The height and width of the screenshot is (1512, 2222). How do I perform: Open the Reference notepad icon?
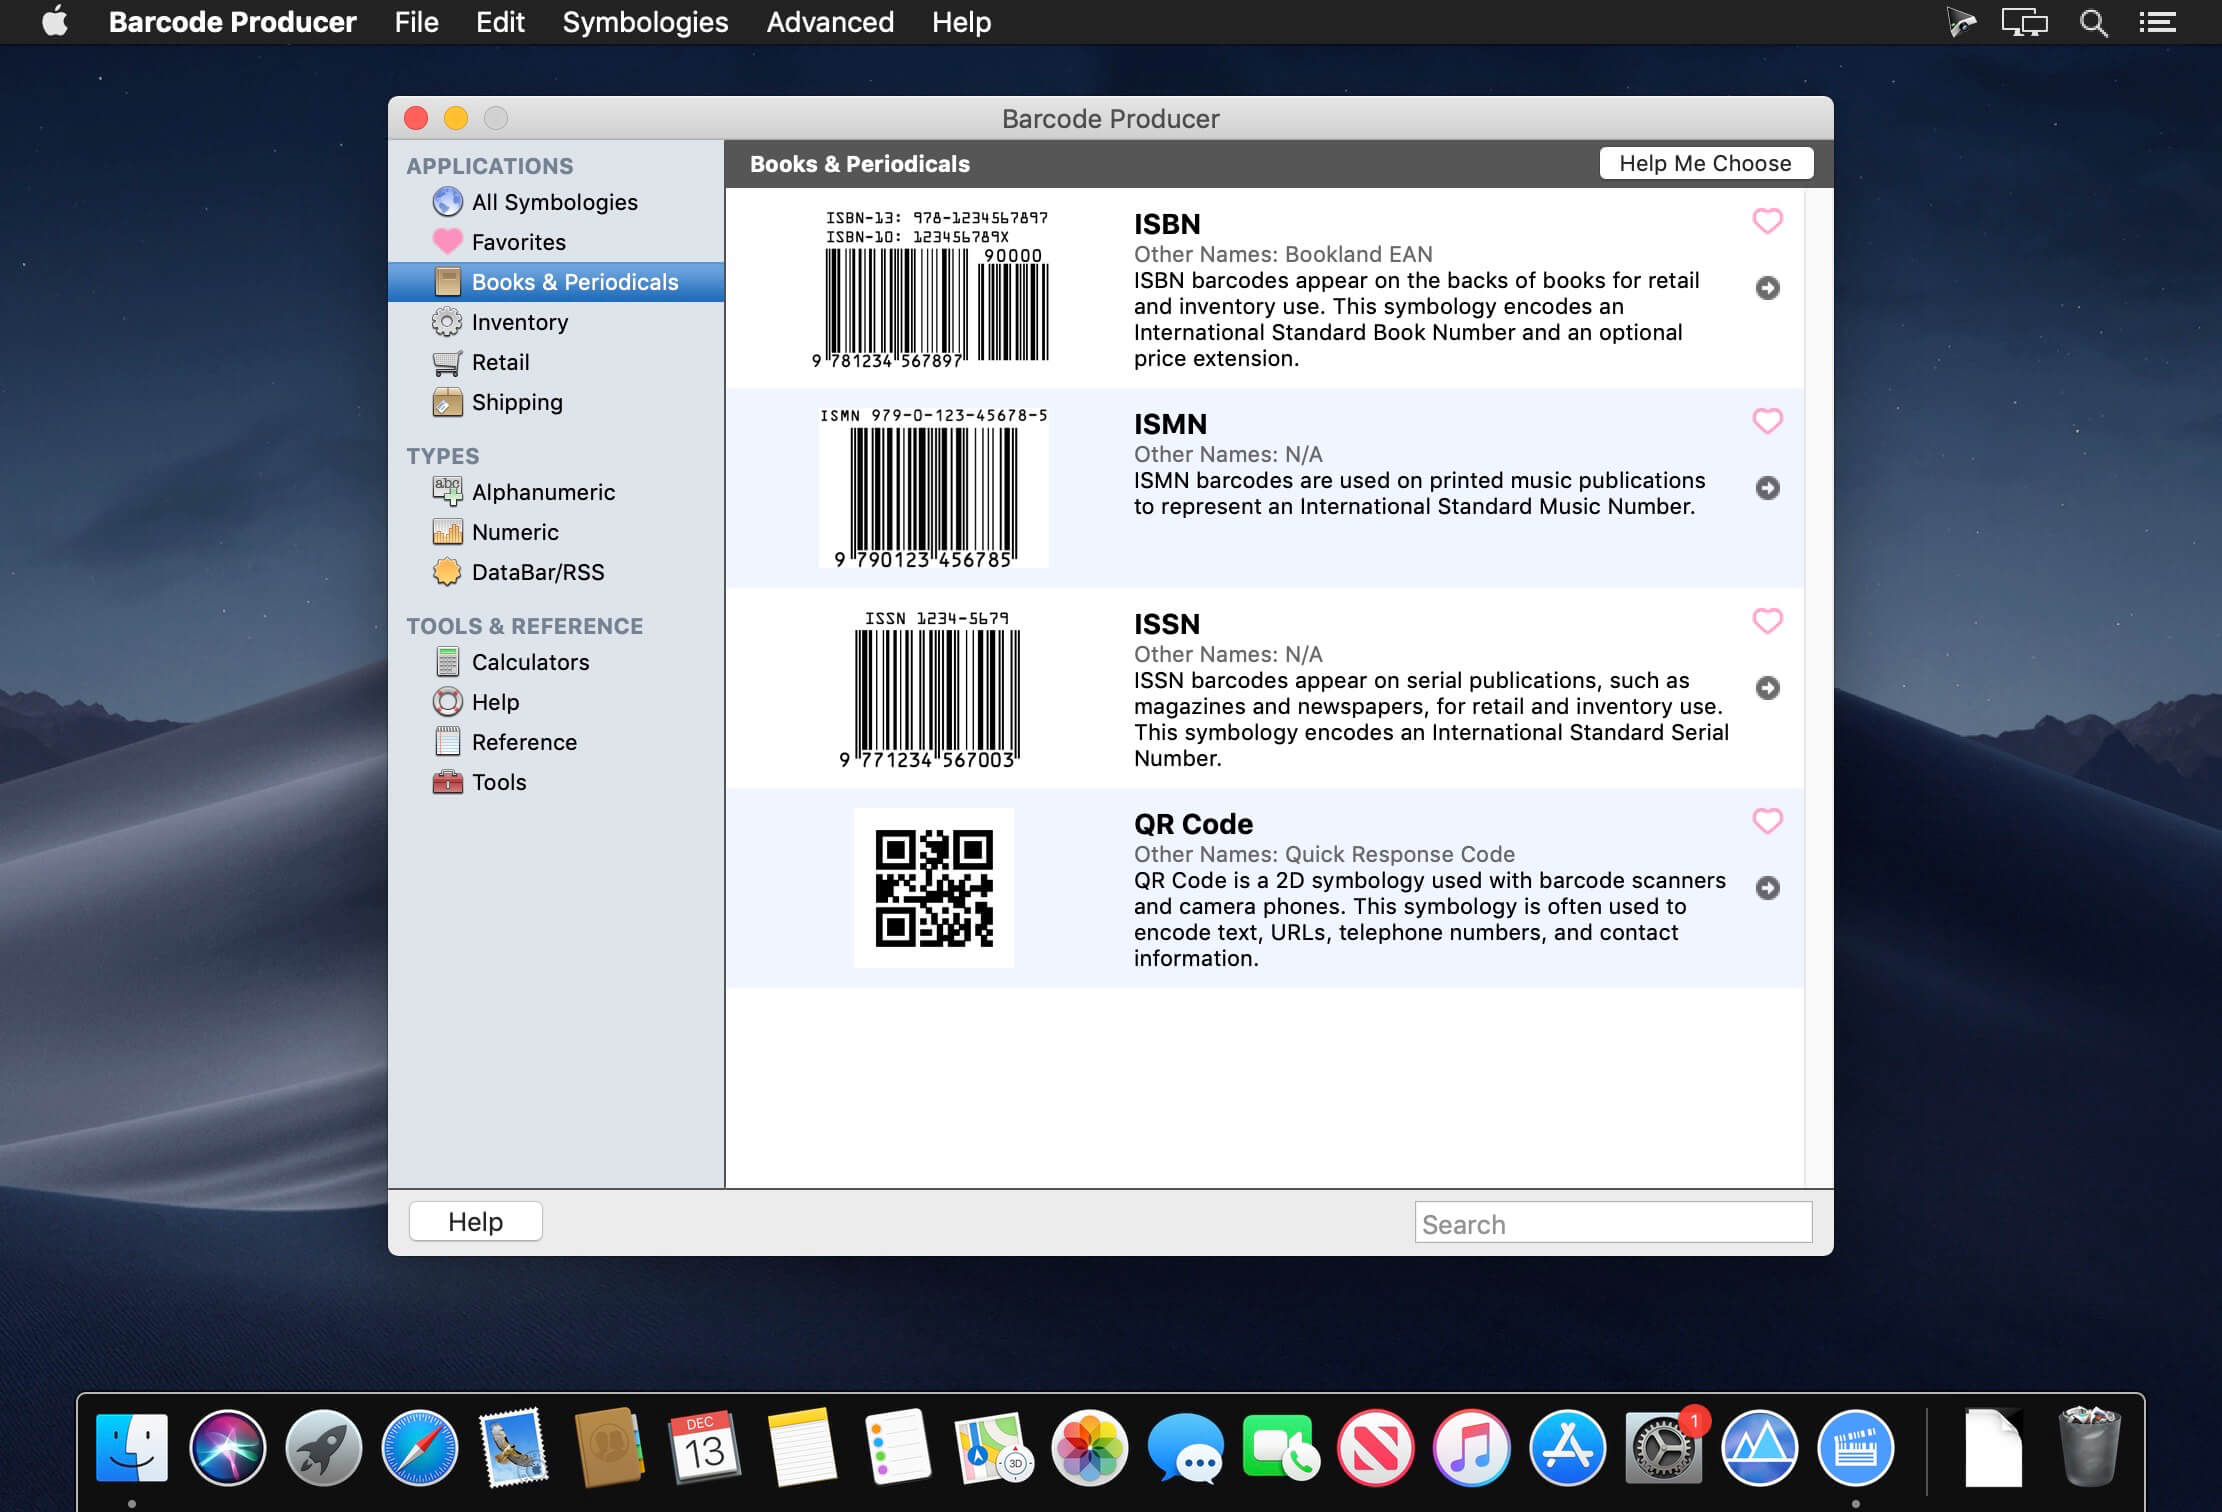(447, 742)
